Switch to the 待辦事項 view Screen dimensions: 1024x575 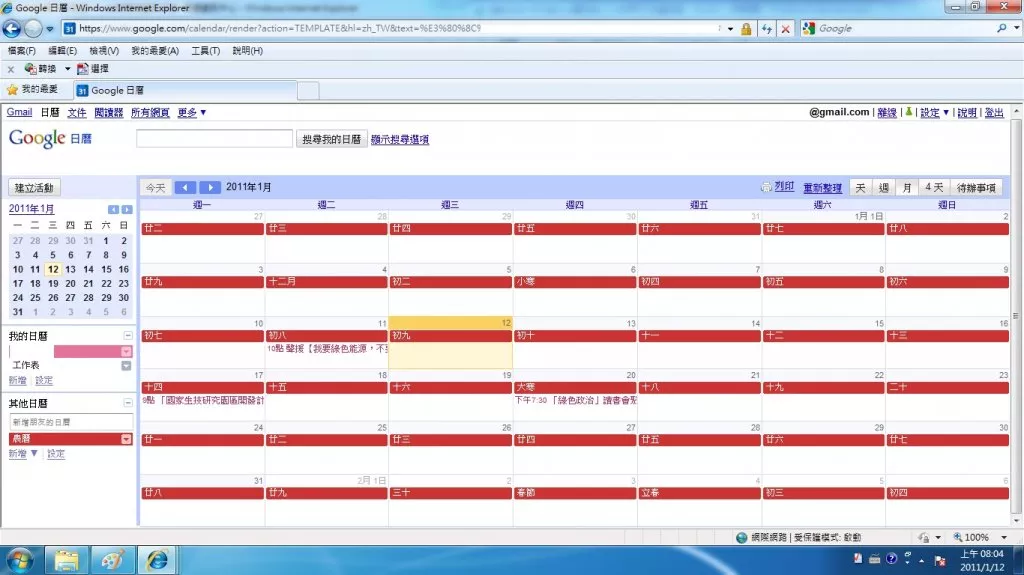point(976,188)
